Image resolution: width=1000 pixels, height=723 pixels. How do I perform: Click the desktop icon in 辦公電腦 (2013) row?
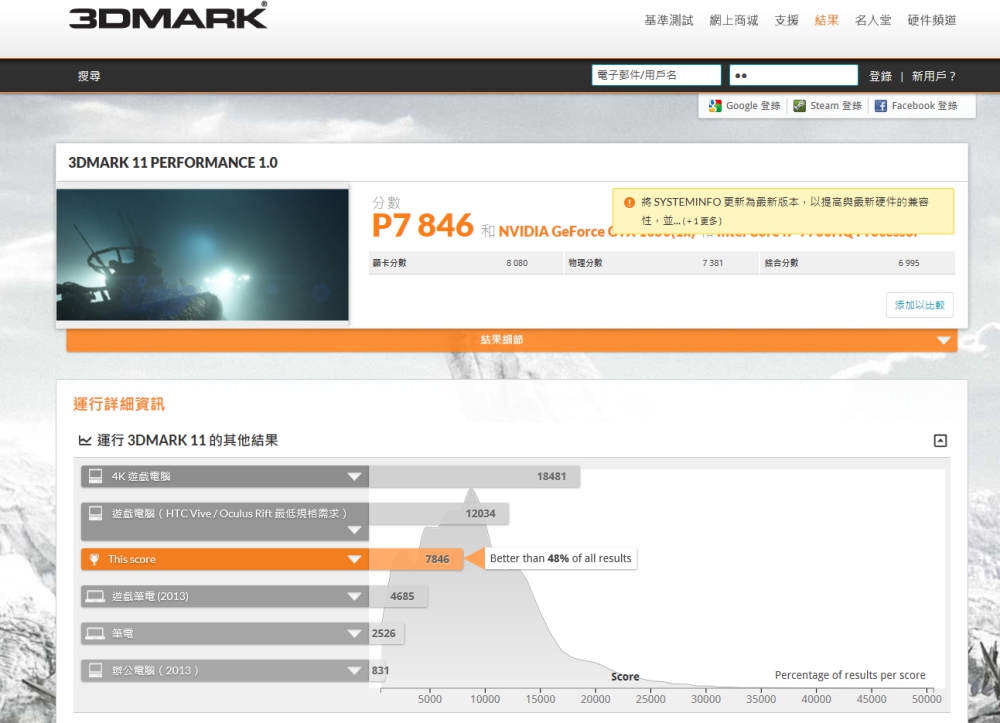click(x=96, y=670)
